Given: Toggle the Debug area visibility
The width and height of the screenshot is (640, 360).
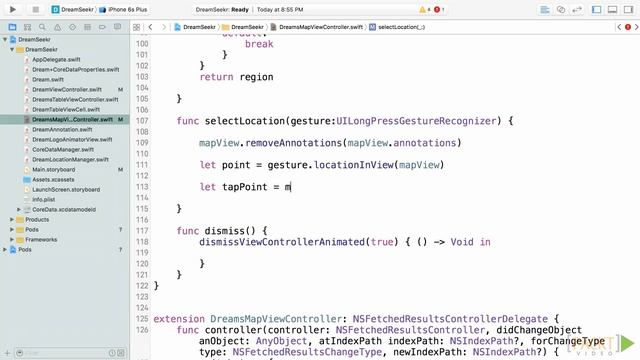Looking at the screenshot, I should pos(612,9).
